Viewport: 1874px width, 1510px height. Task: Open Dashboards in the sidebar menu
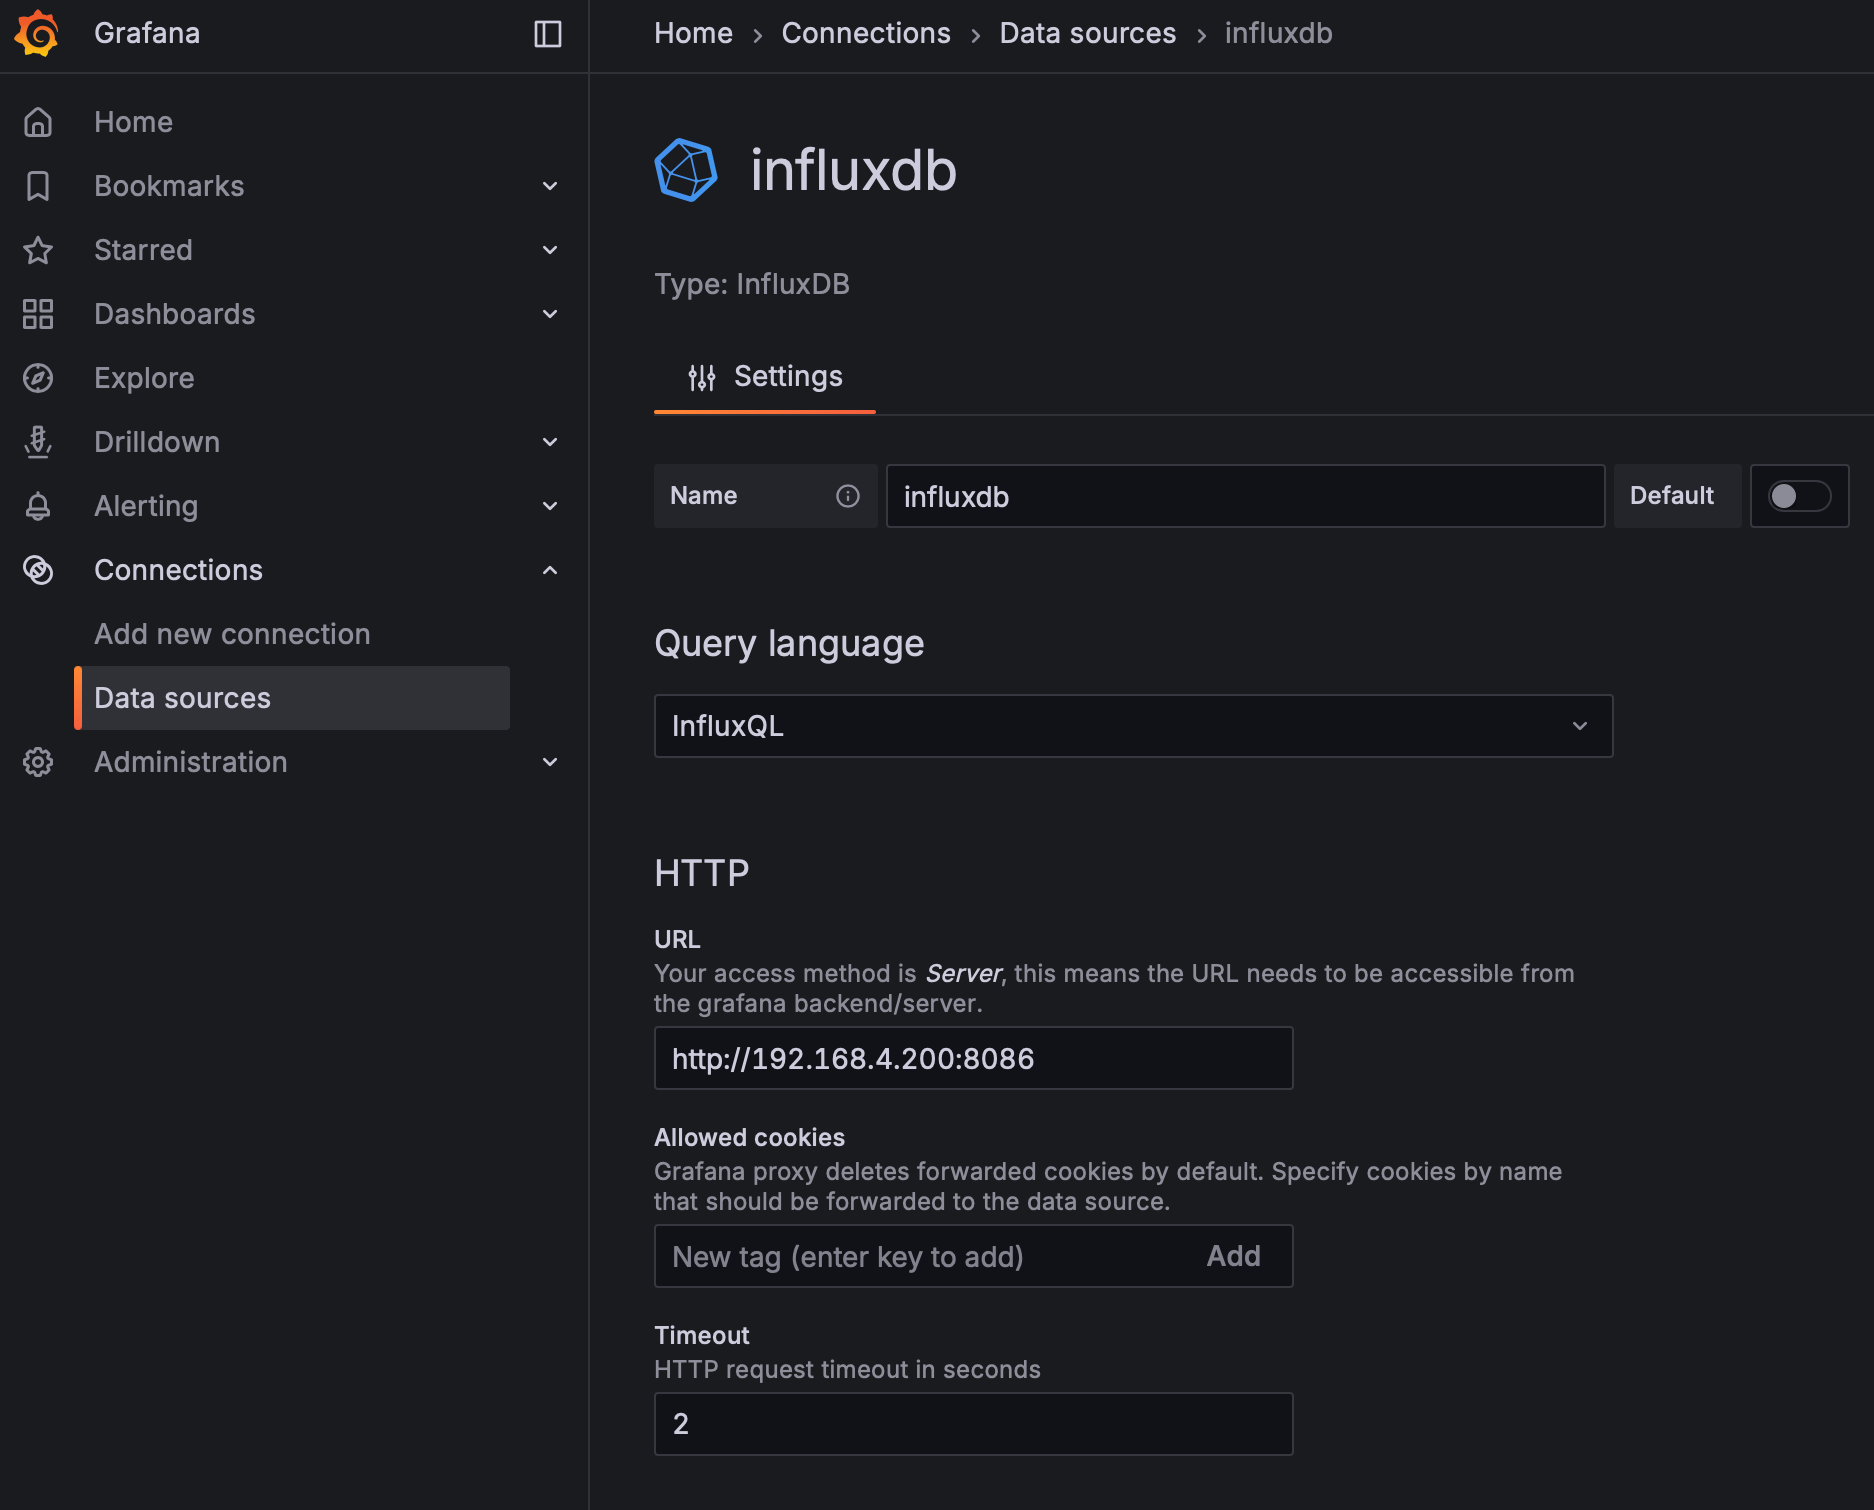point(175,314)
